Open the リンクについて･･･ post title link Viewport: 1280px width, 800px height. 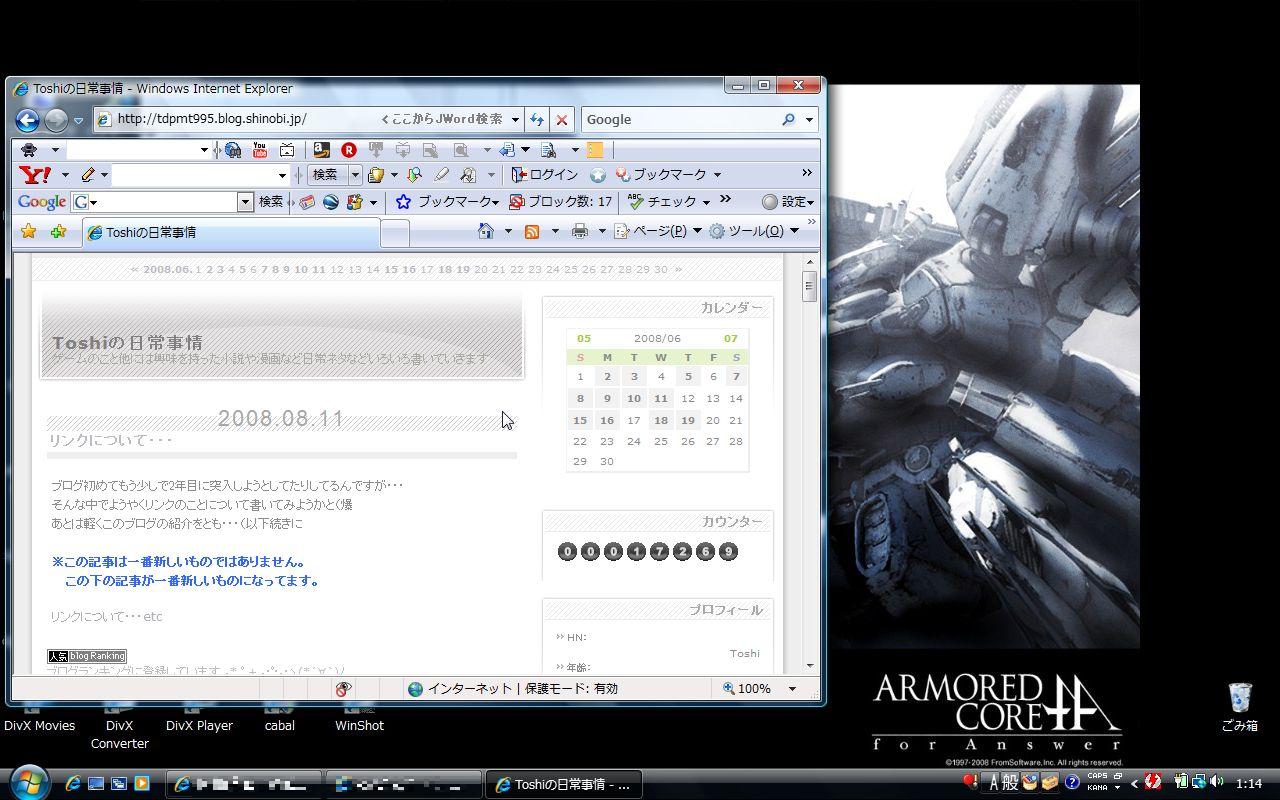pos(111,441)
